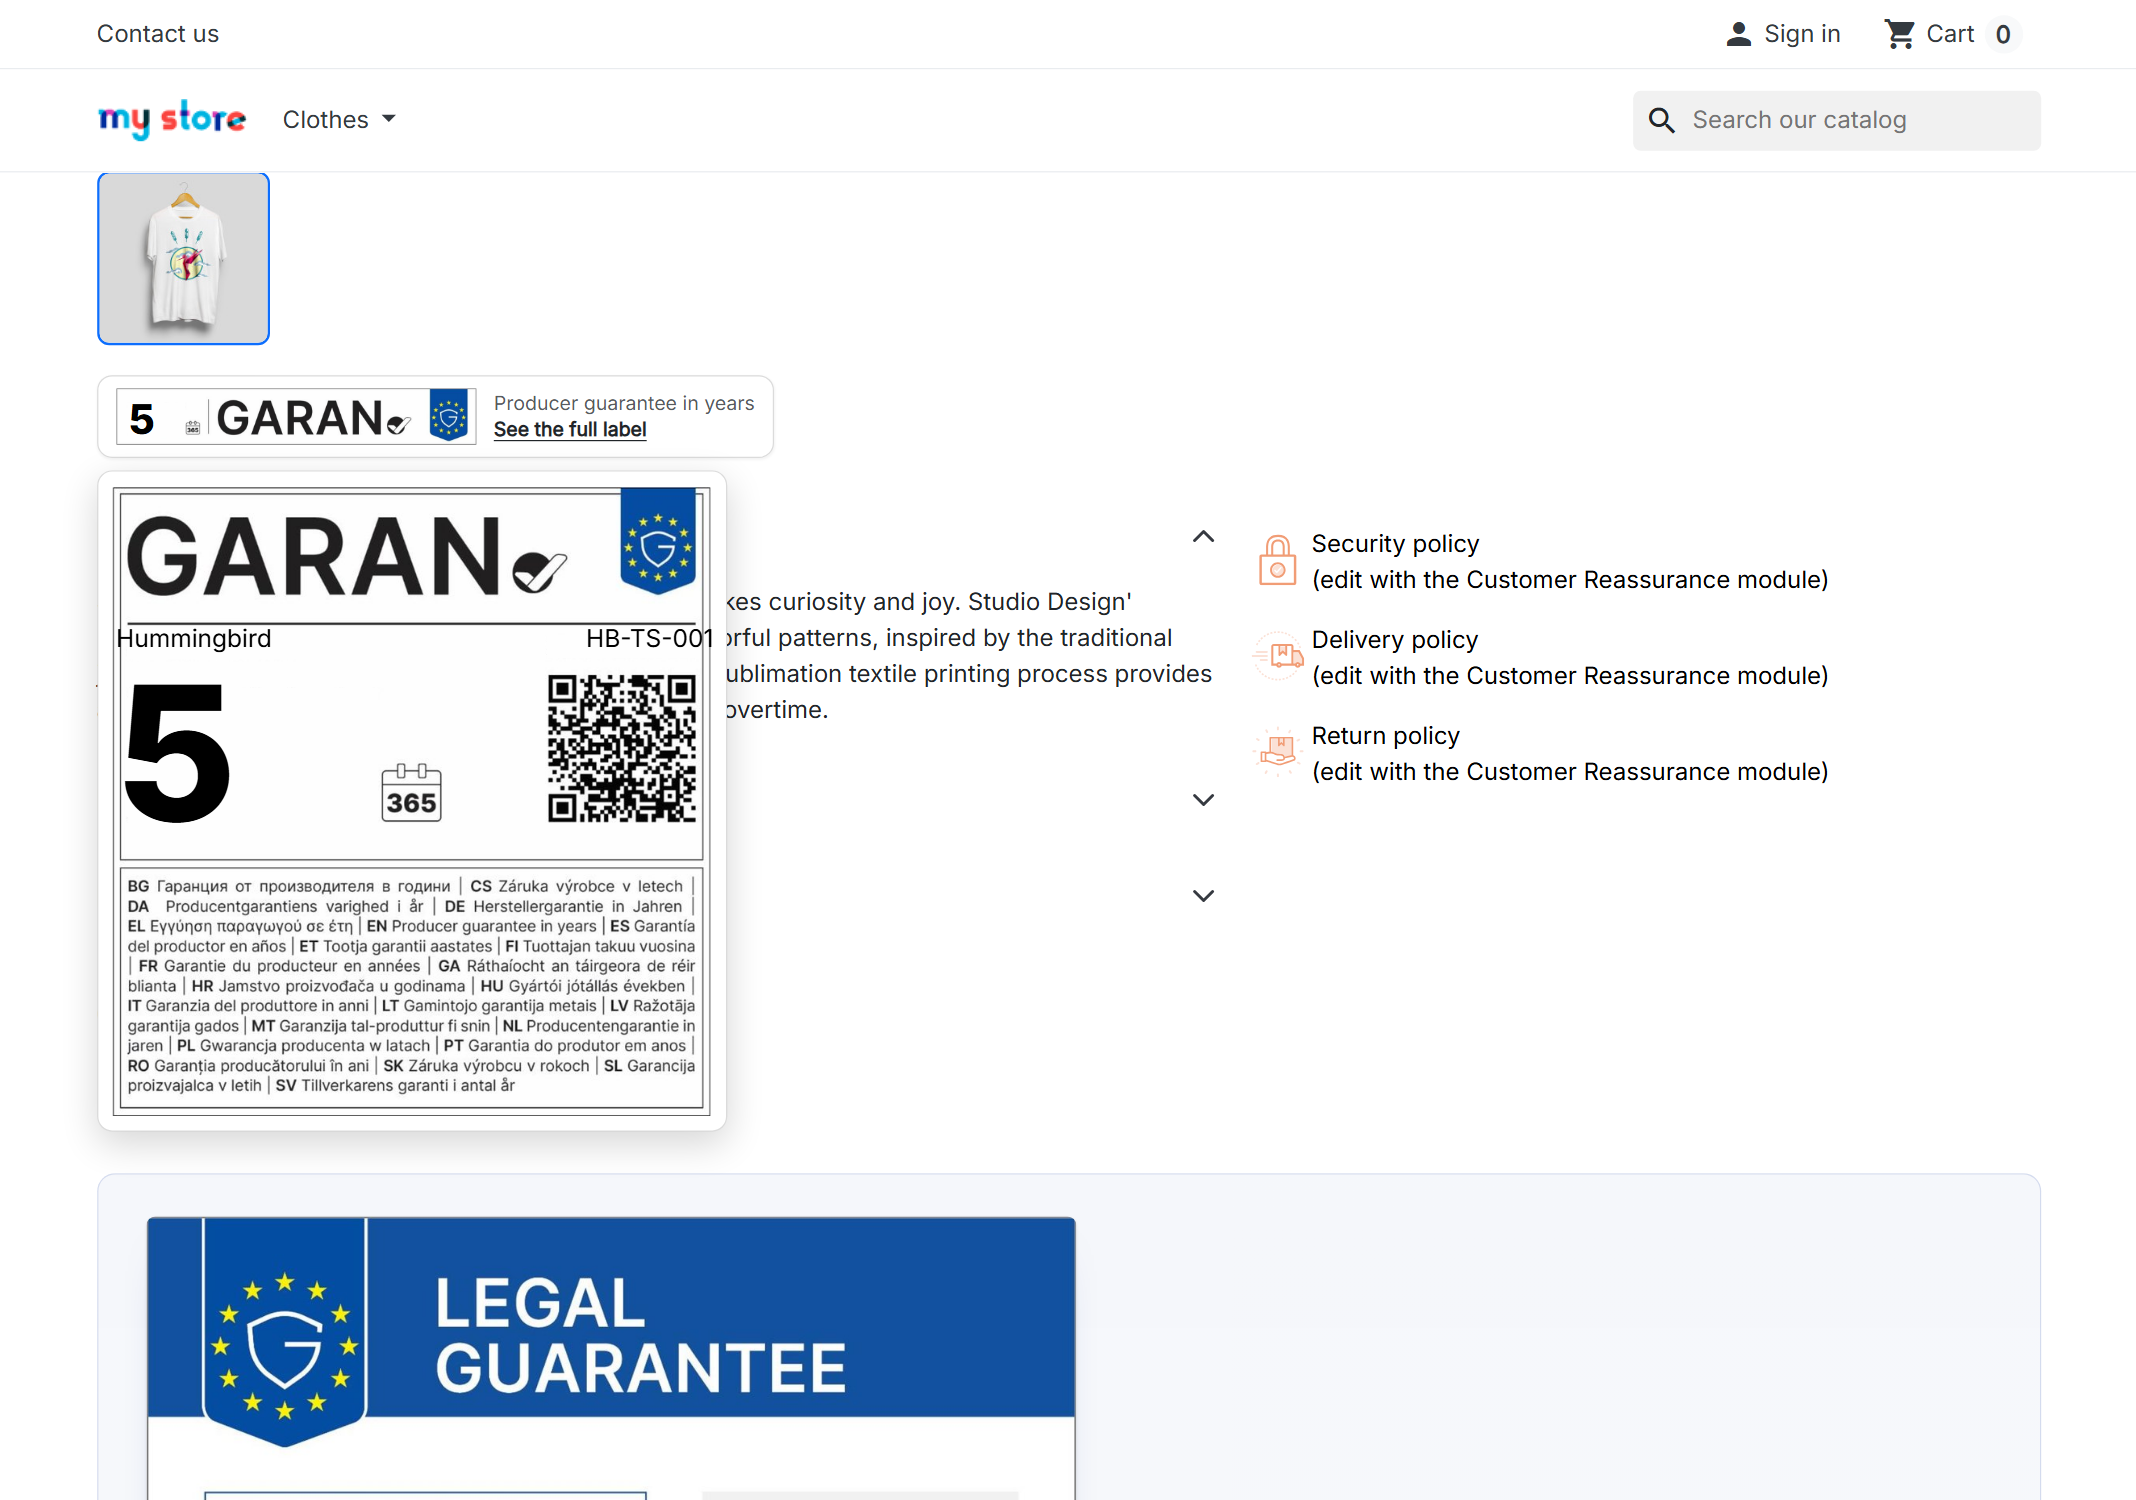
Task: Expand the lowest collapsed section chevron
Action: tap(1204, 896)
